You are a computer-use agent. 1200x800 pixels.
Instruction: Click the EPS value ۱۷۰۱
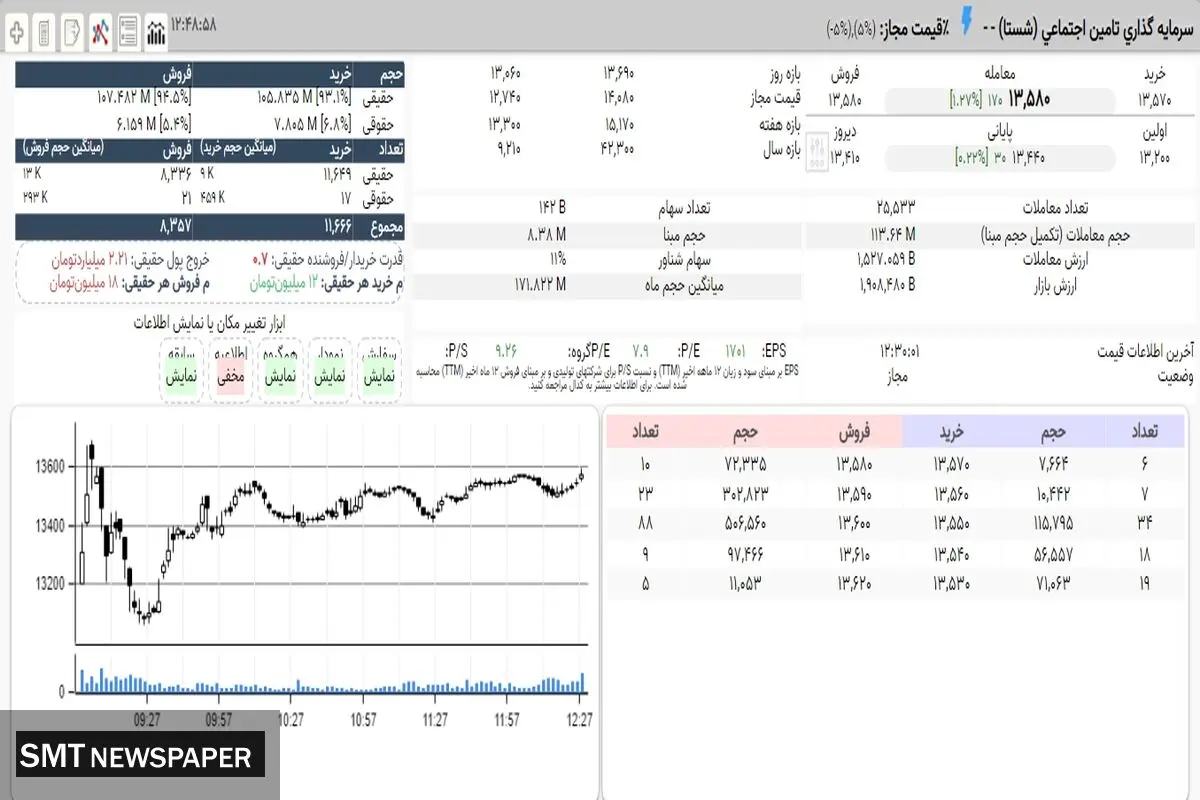pos(735,350)
